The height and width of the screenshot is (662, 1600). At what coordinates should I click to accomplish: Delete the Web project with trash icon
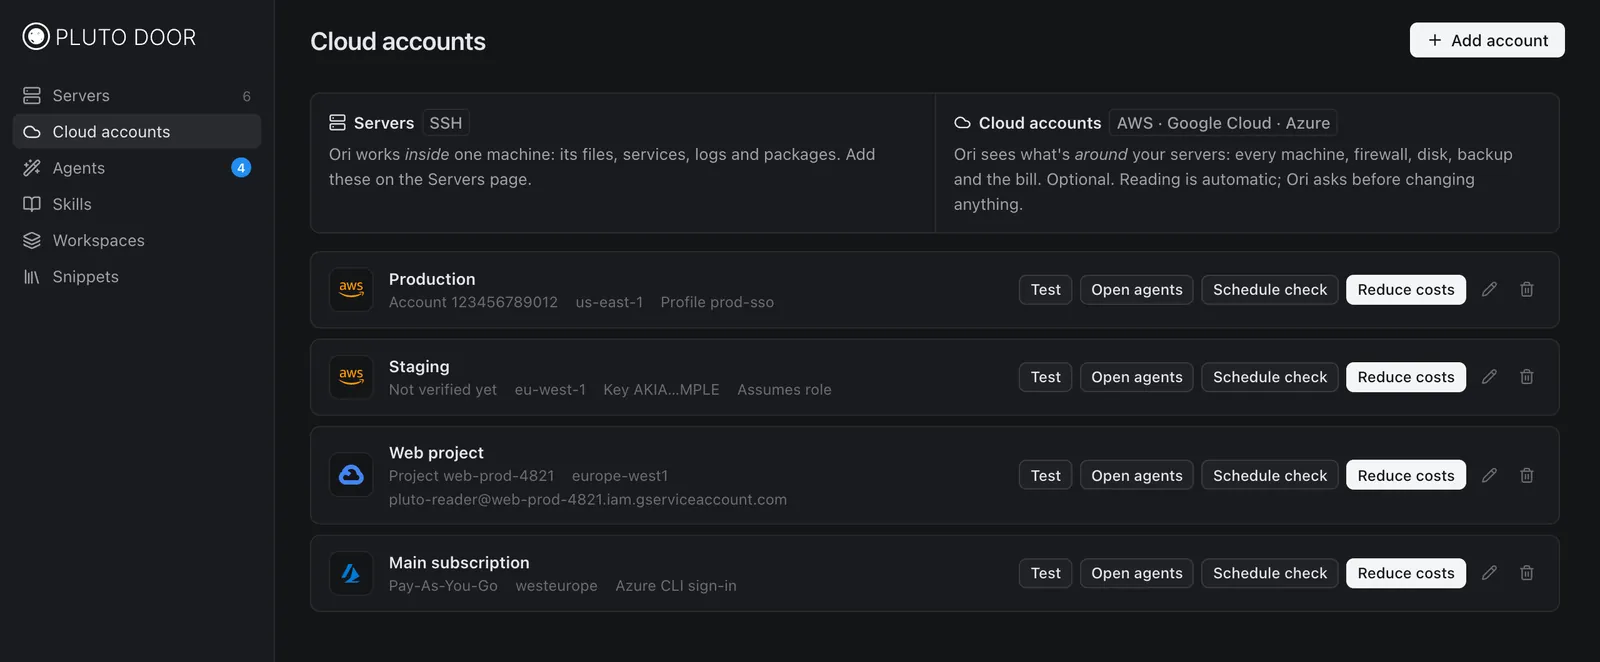(x=1527, y=476)
